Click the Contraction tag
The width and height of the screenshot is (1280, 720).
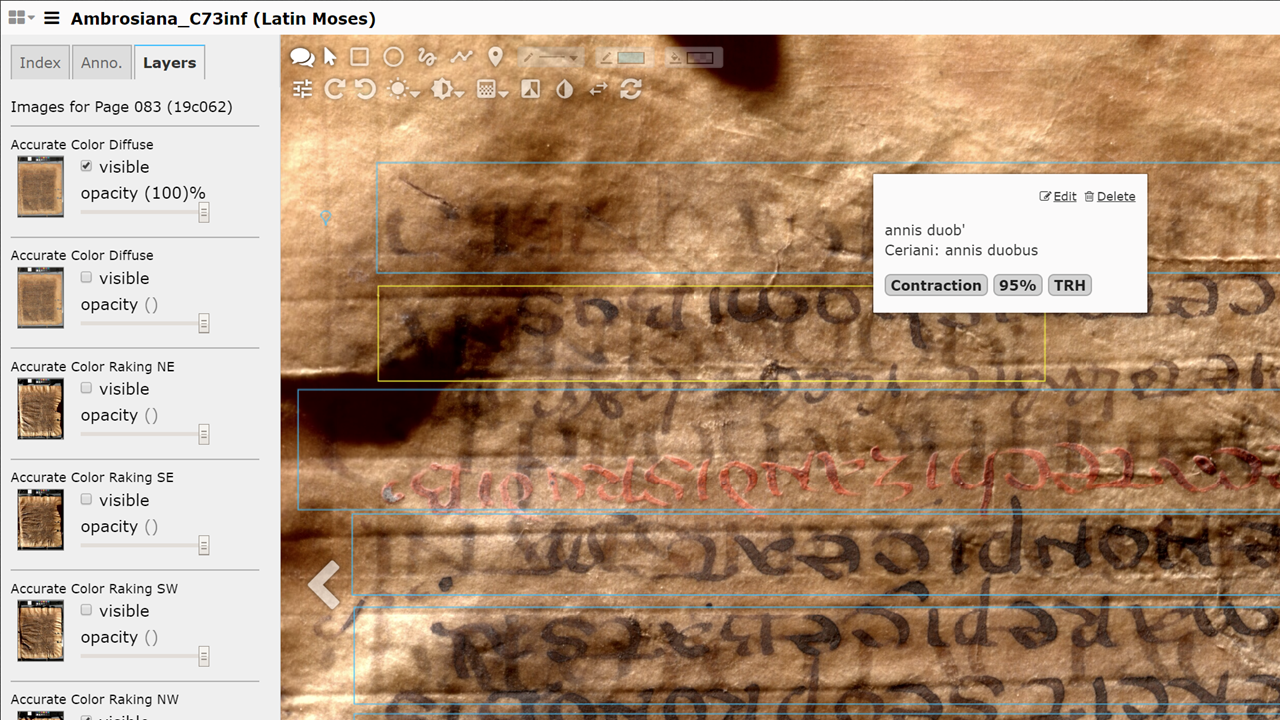coord(936,285)
